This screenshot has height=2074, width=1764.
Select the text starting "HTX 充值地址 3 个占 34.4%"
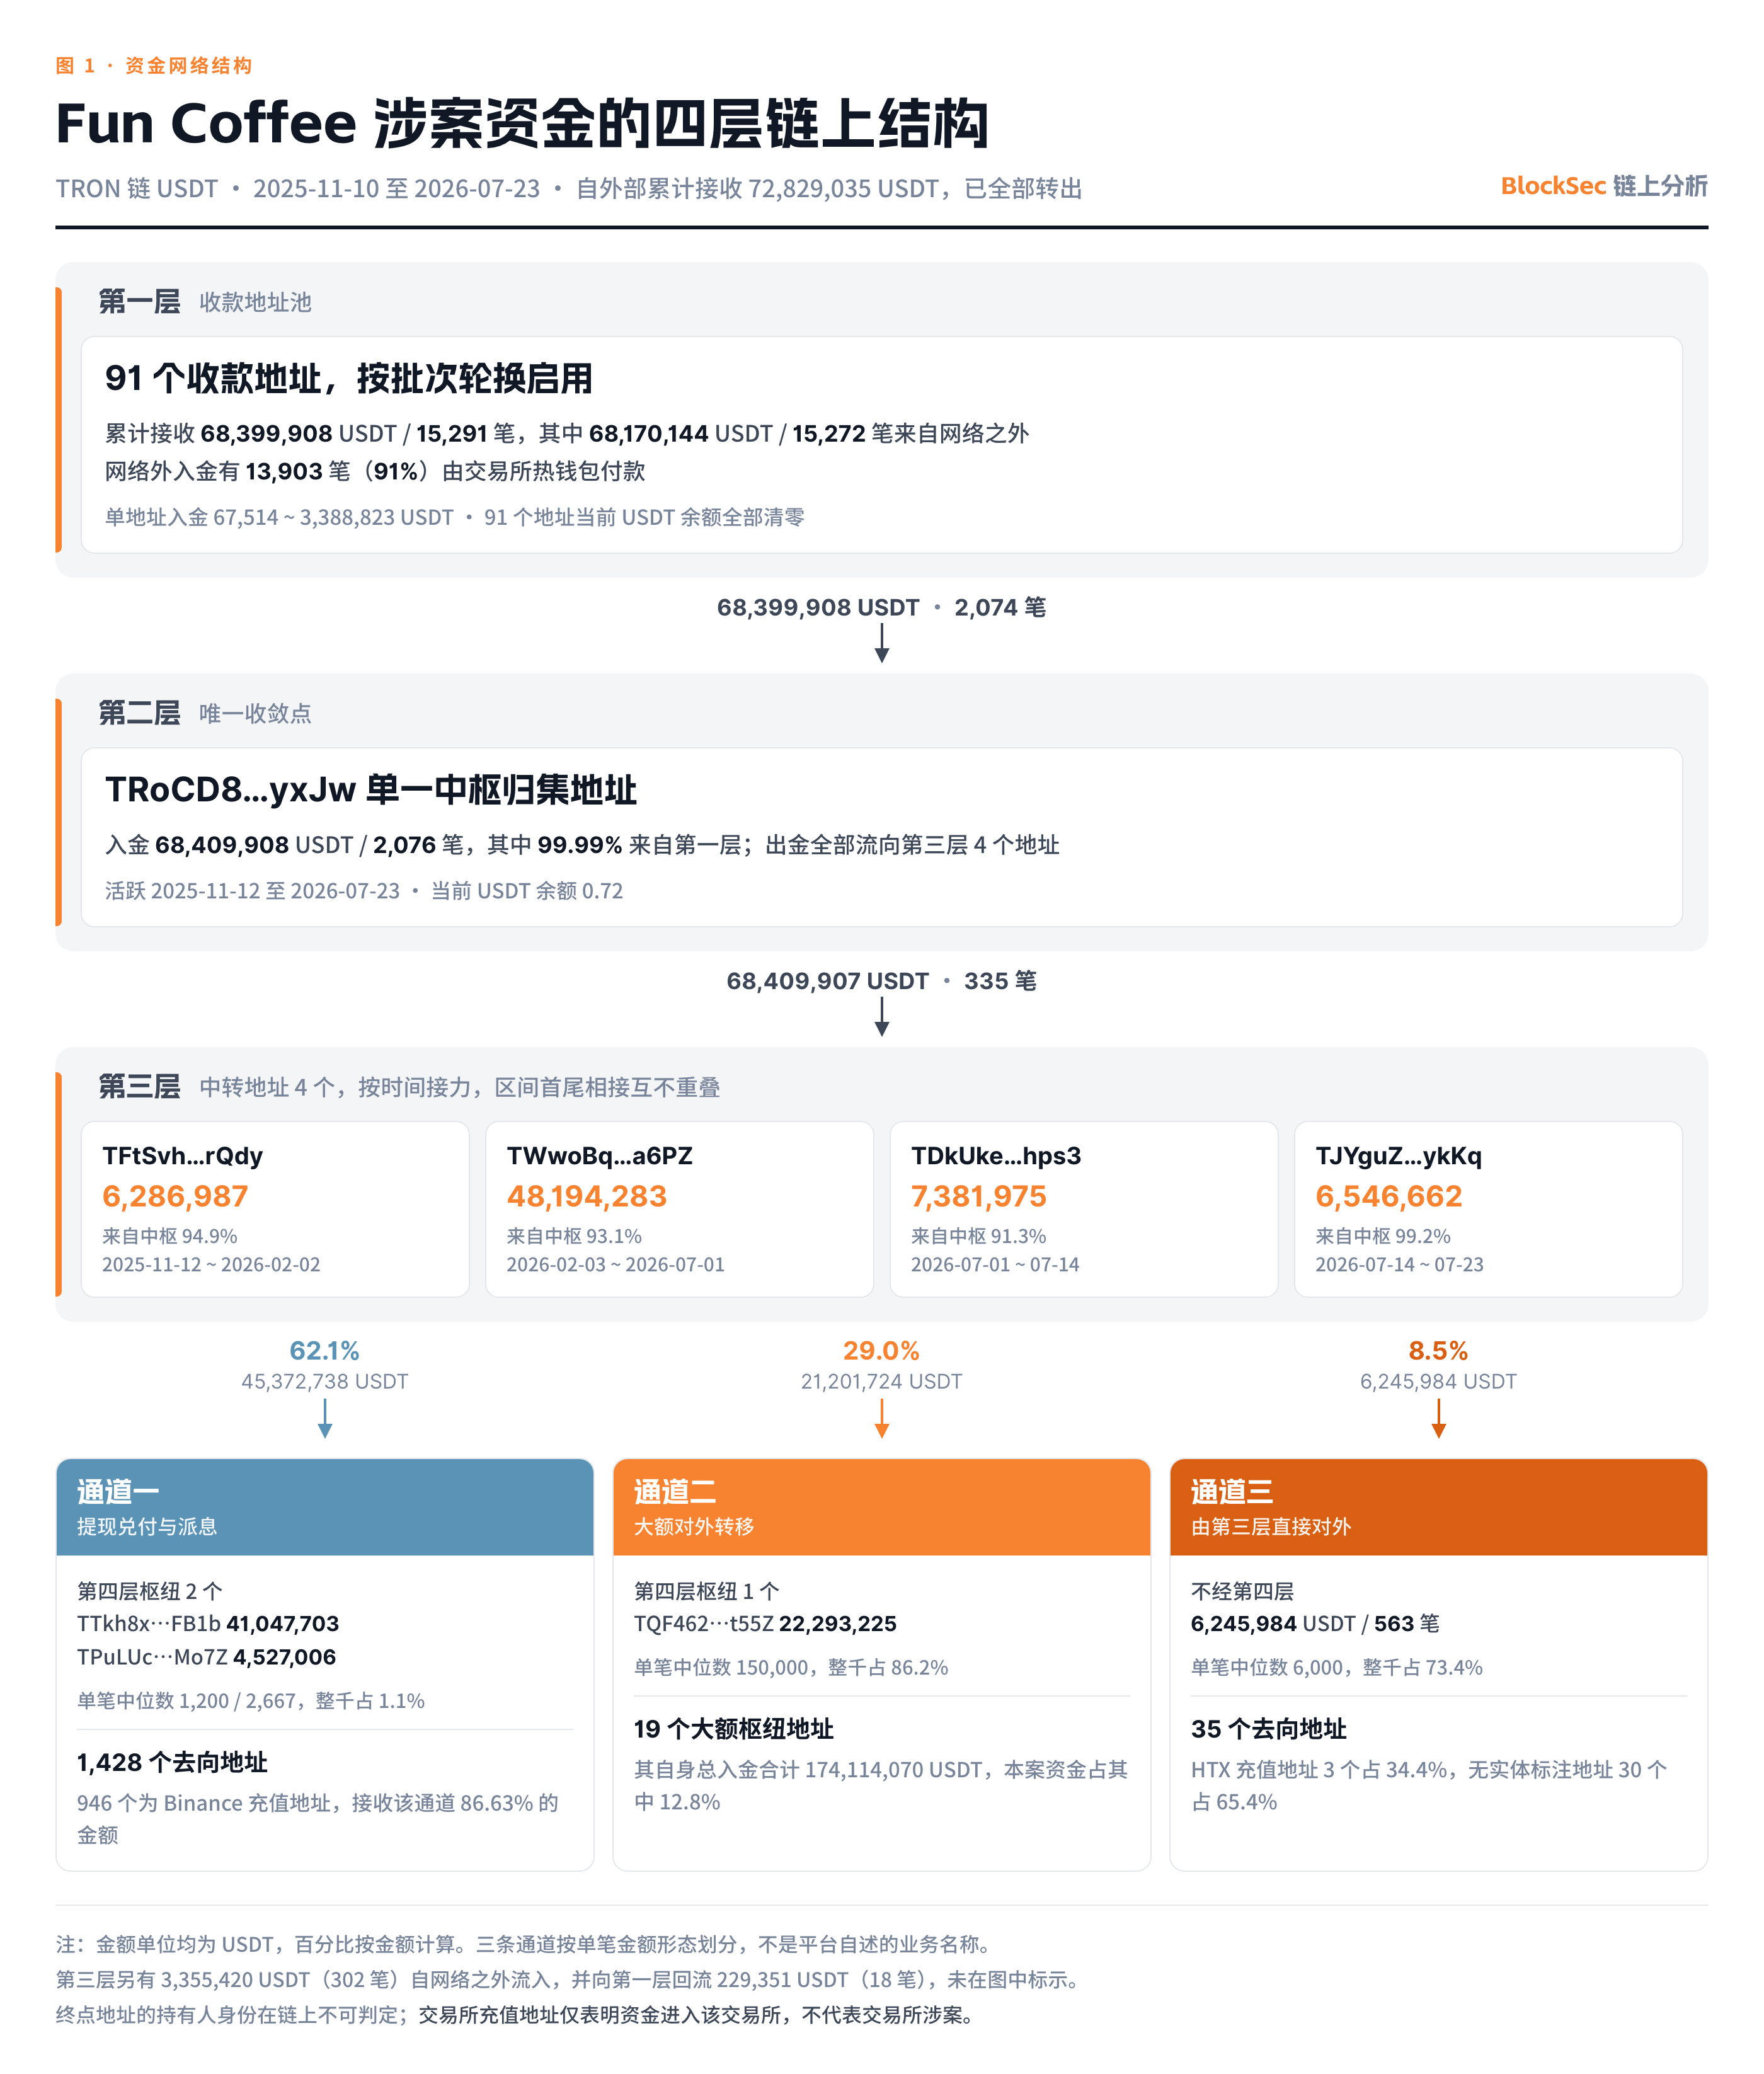point(1430,1785)
